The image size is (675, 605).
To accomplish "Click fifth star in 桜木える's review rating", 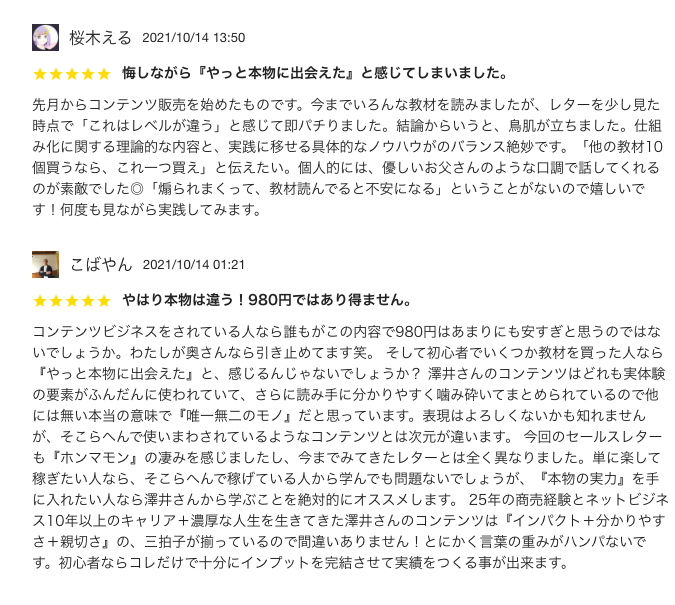I will click(104, 74).
